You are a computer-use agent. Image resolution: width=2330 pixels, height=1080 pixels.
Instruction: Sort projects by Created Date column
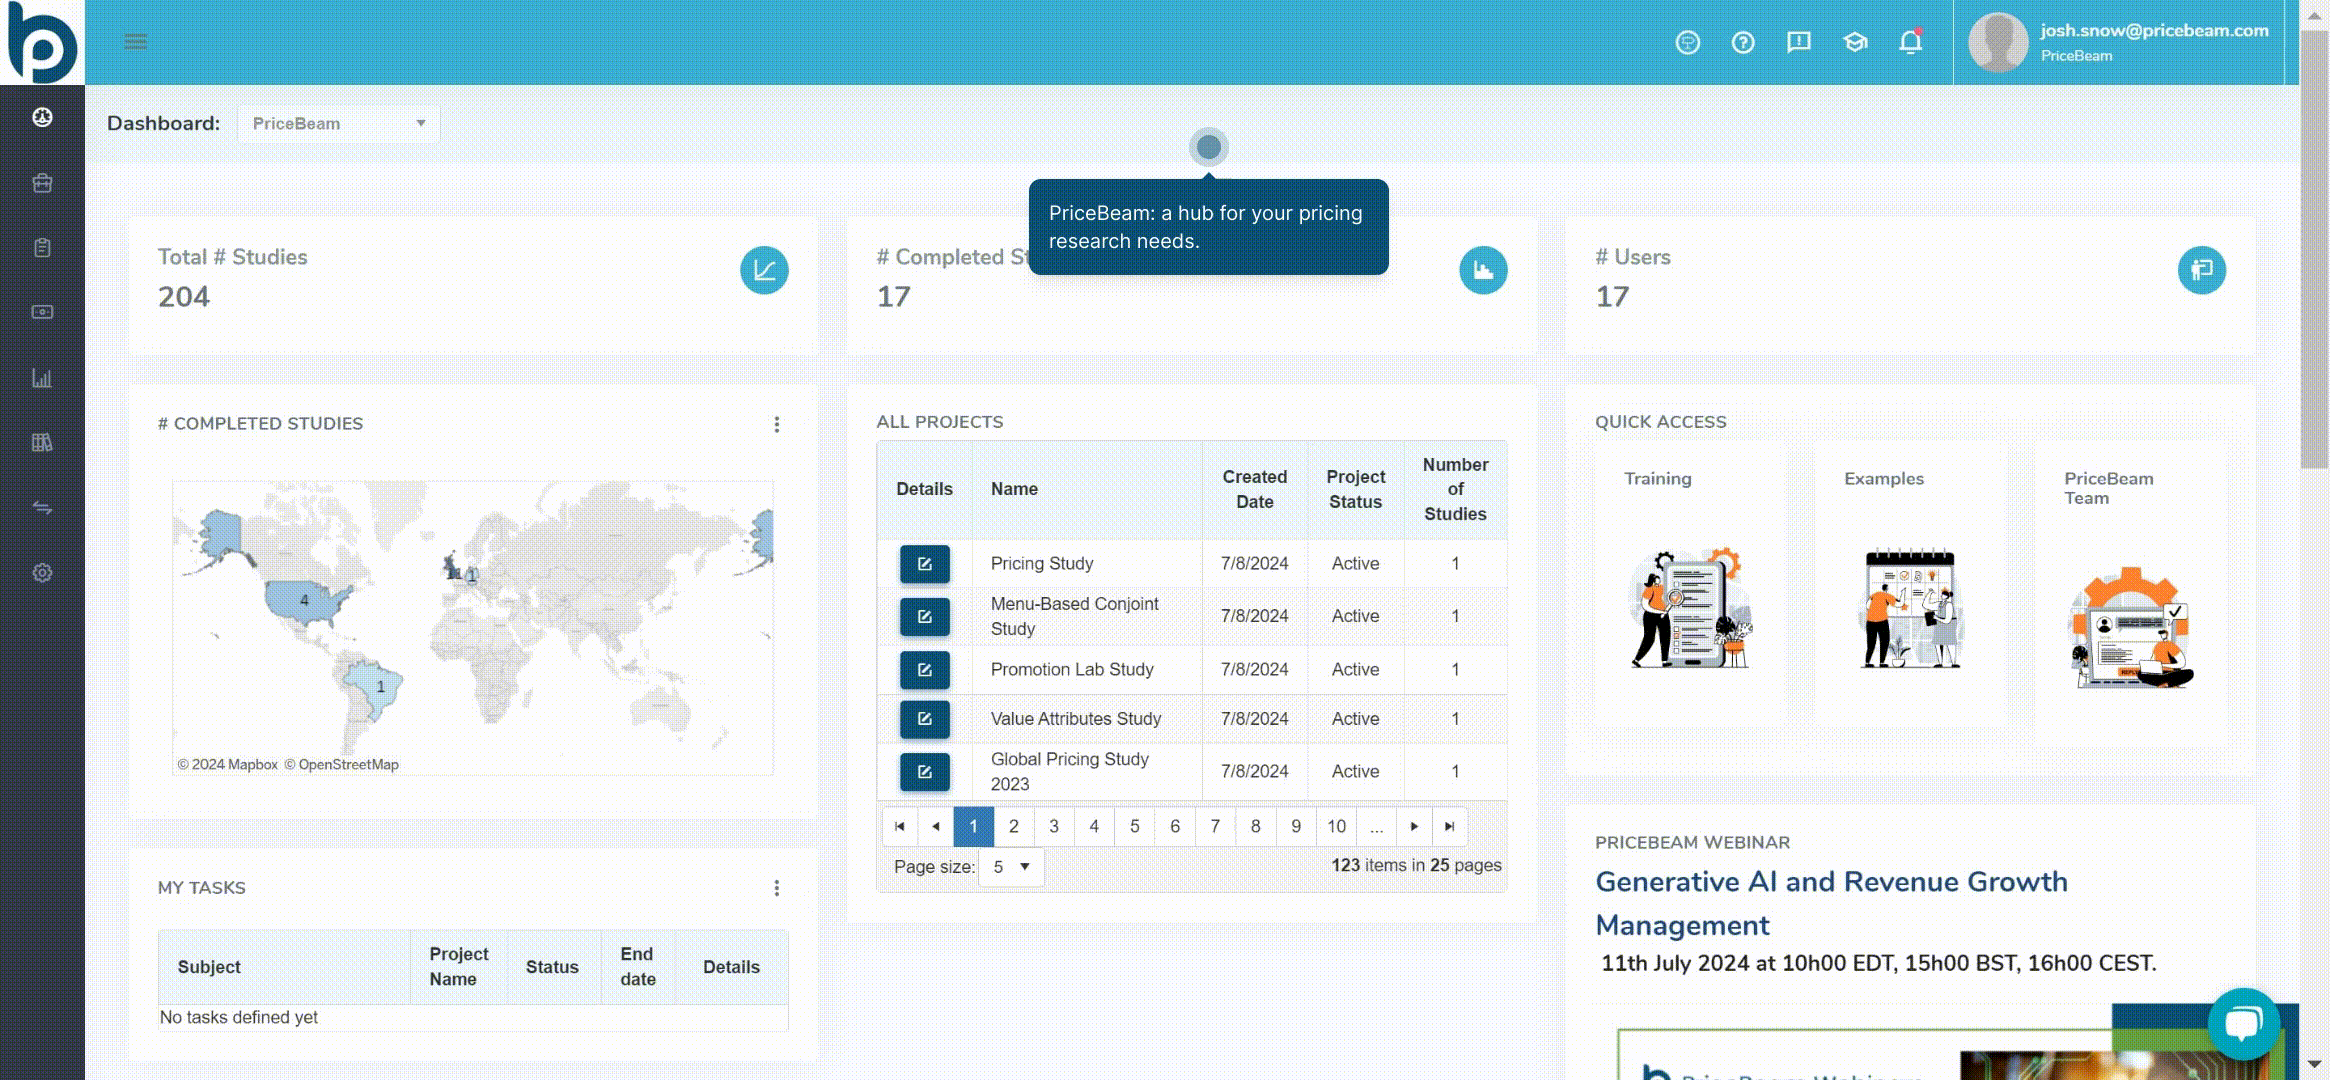(x=1254, y=489)
